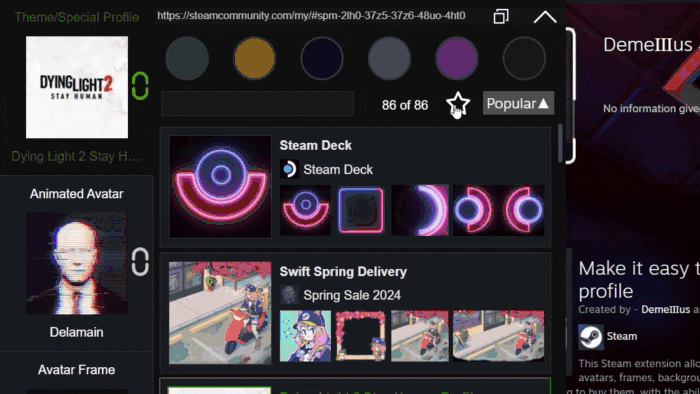Choose the Steam Deck neon avatar item
The width and height of the screenshot is (700, 394).
[x=305, y=210]
